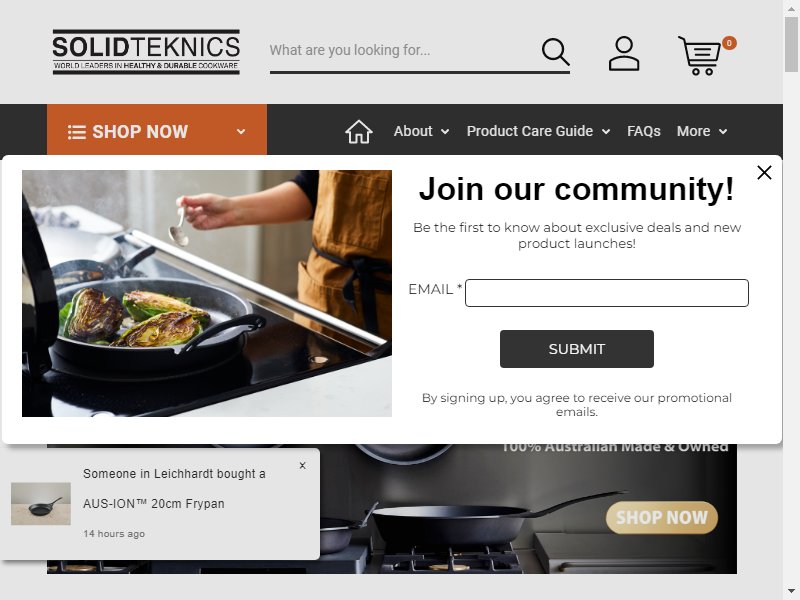The height and width of the screenshot is (600, 800).
Task: Focus the Email input field
Action: pyautogui.click(x=607, y=293)
